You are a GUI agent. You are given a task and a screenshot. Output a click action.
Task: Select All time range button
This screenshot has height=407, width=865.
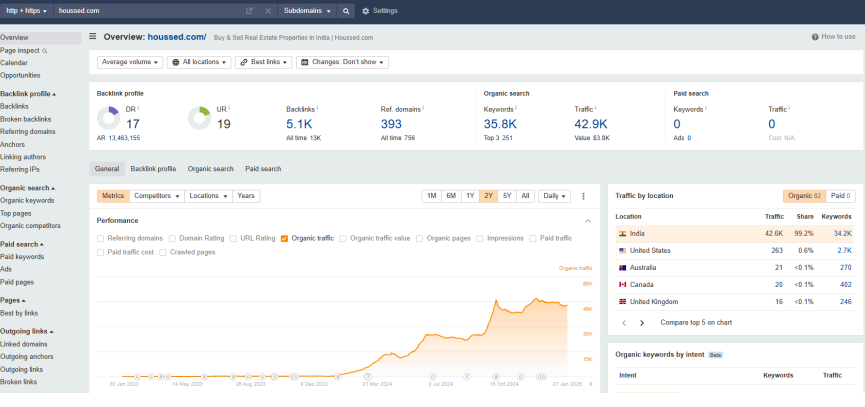(525, 196)
